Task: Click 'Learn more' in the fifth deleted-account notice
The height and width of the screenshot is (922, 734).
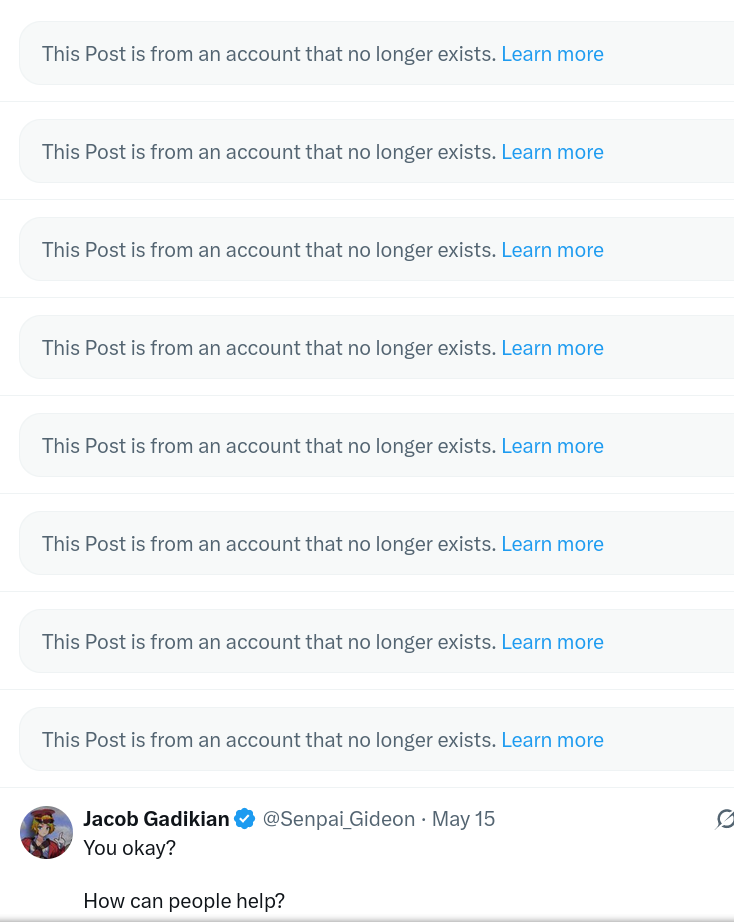Action: (552, 446)
